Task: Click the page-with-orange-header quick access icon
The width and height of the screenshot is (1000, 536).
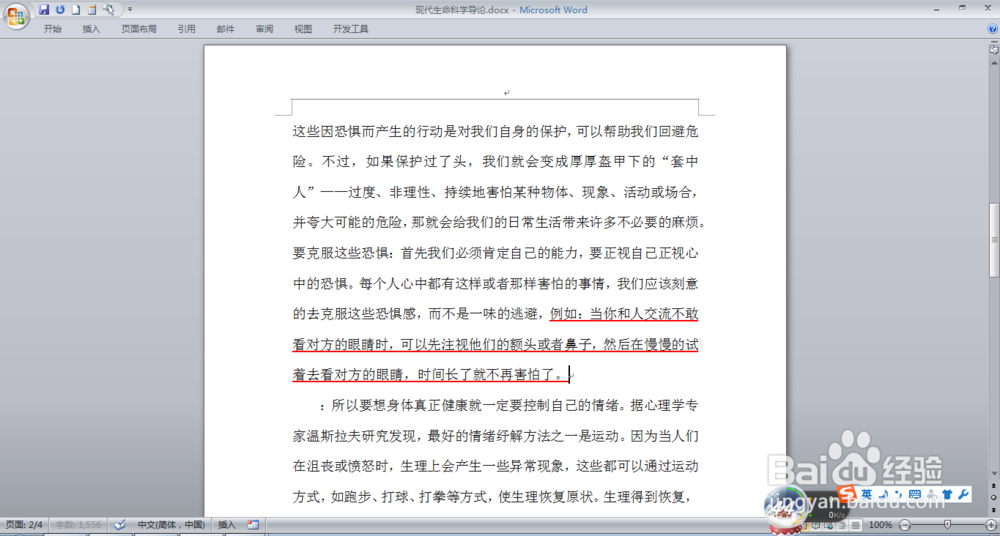Action: coord(92,10)
